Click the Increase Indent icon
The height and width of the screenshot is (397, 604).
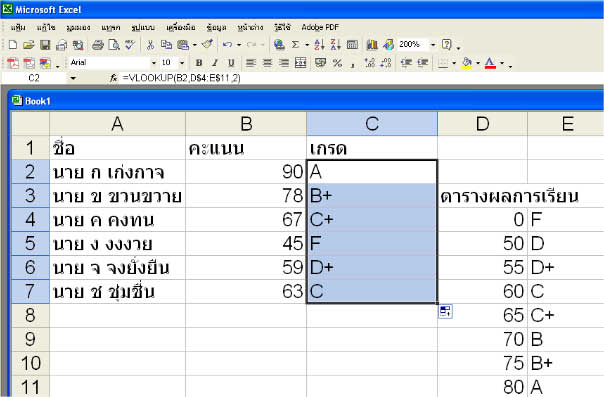(x=423, y=63)
